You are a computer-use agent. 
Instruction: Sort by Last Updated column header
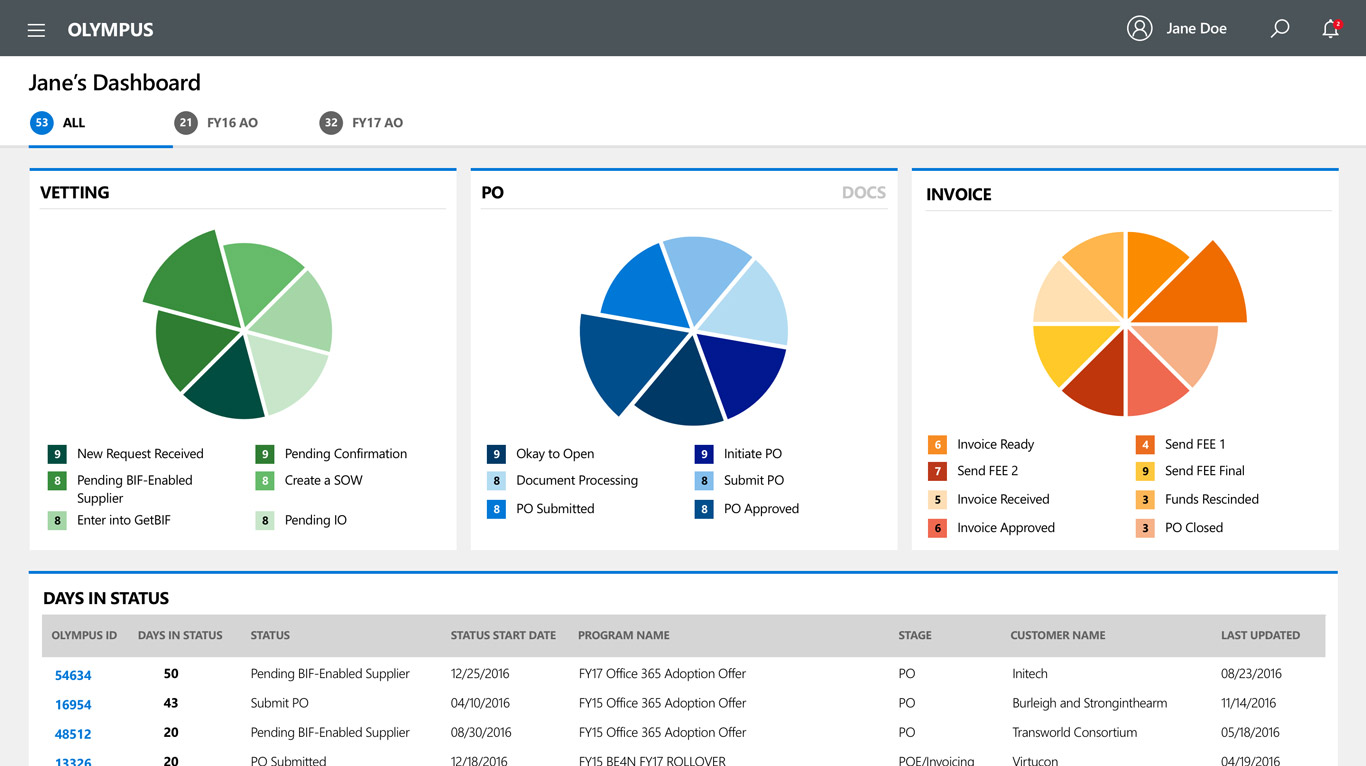[1260, 635]
